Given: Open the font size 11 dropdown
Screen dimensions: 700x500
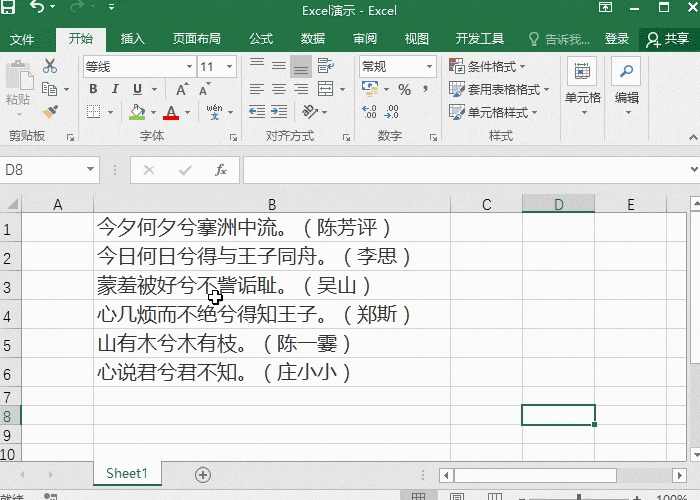Looking at the screenshot, I should pos(229,67).
